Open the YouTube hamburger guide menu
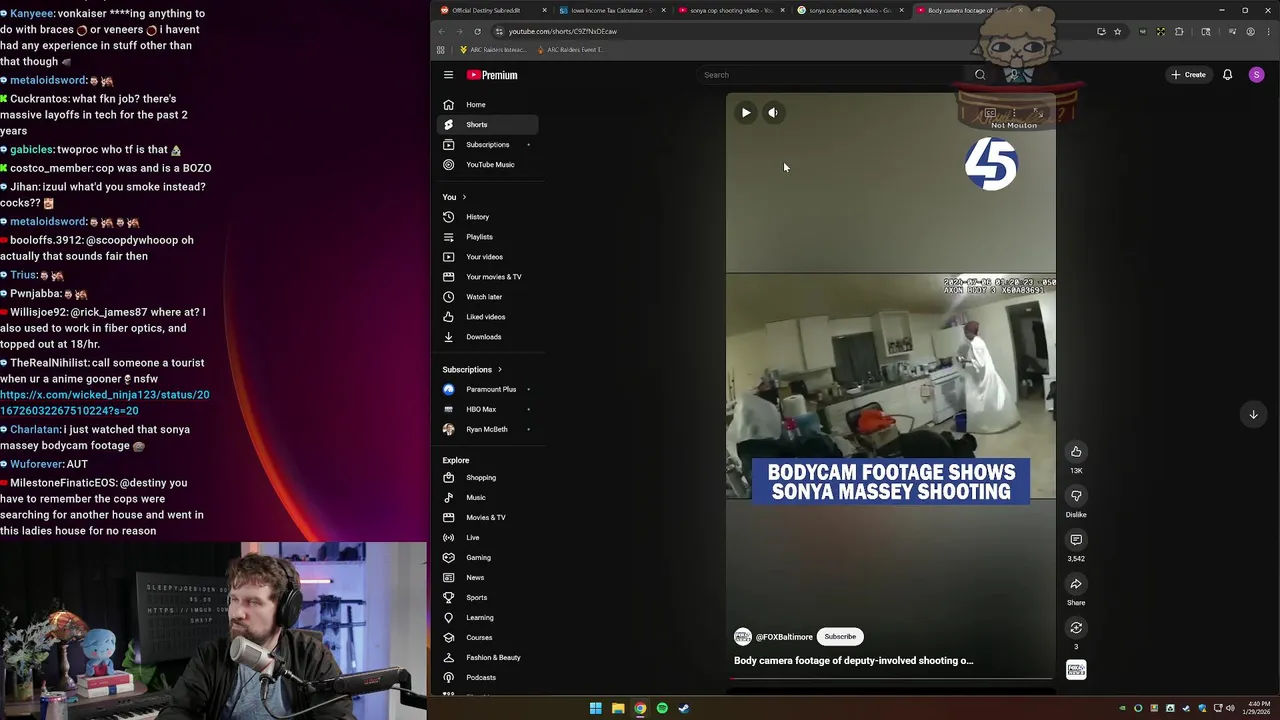This screenshot has width=1280, height=720. coord(448,75)
